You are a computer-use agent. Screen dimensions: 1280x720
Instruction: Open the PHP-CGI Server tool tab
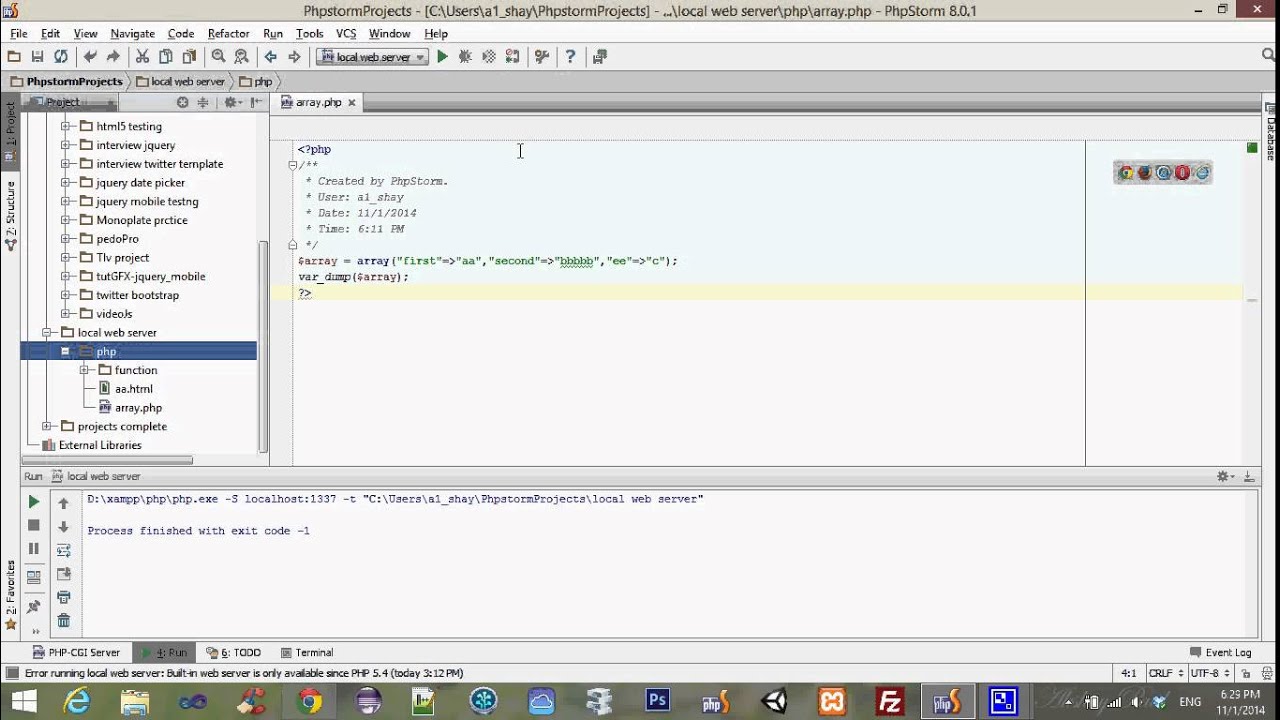tap(77, 652)
